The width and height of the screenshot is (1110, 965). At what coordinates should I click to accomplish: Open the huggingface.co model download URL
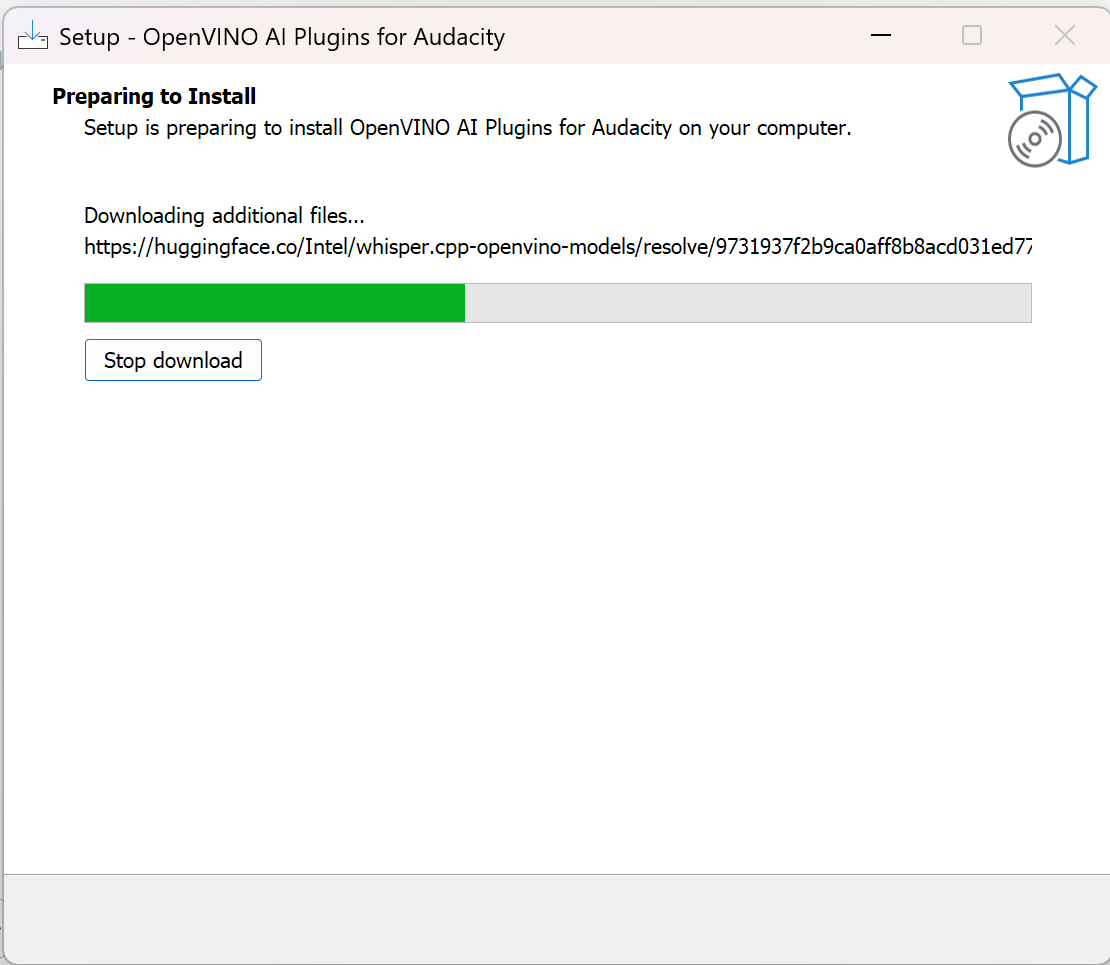[x=560, y=246]
